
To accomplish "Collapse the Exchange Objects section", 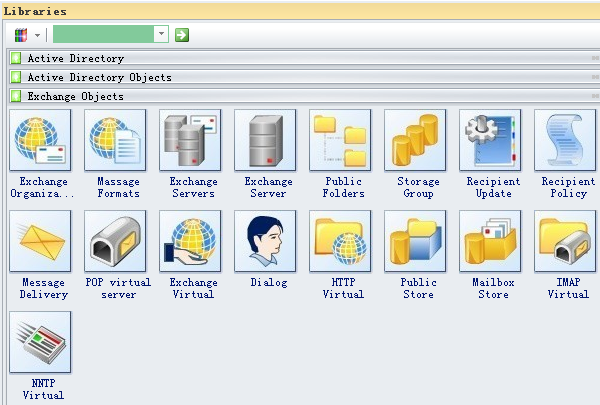I will coord(75,97).
